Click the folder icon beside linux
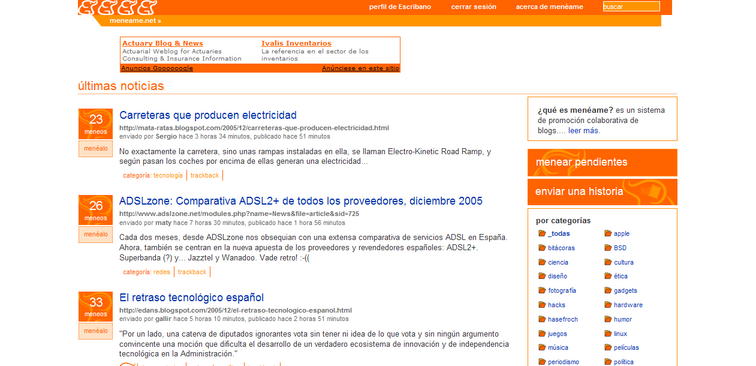 coord(608,334)
